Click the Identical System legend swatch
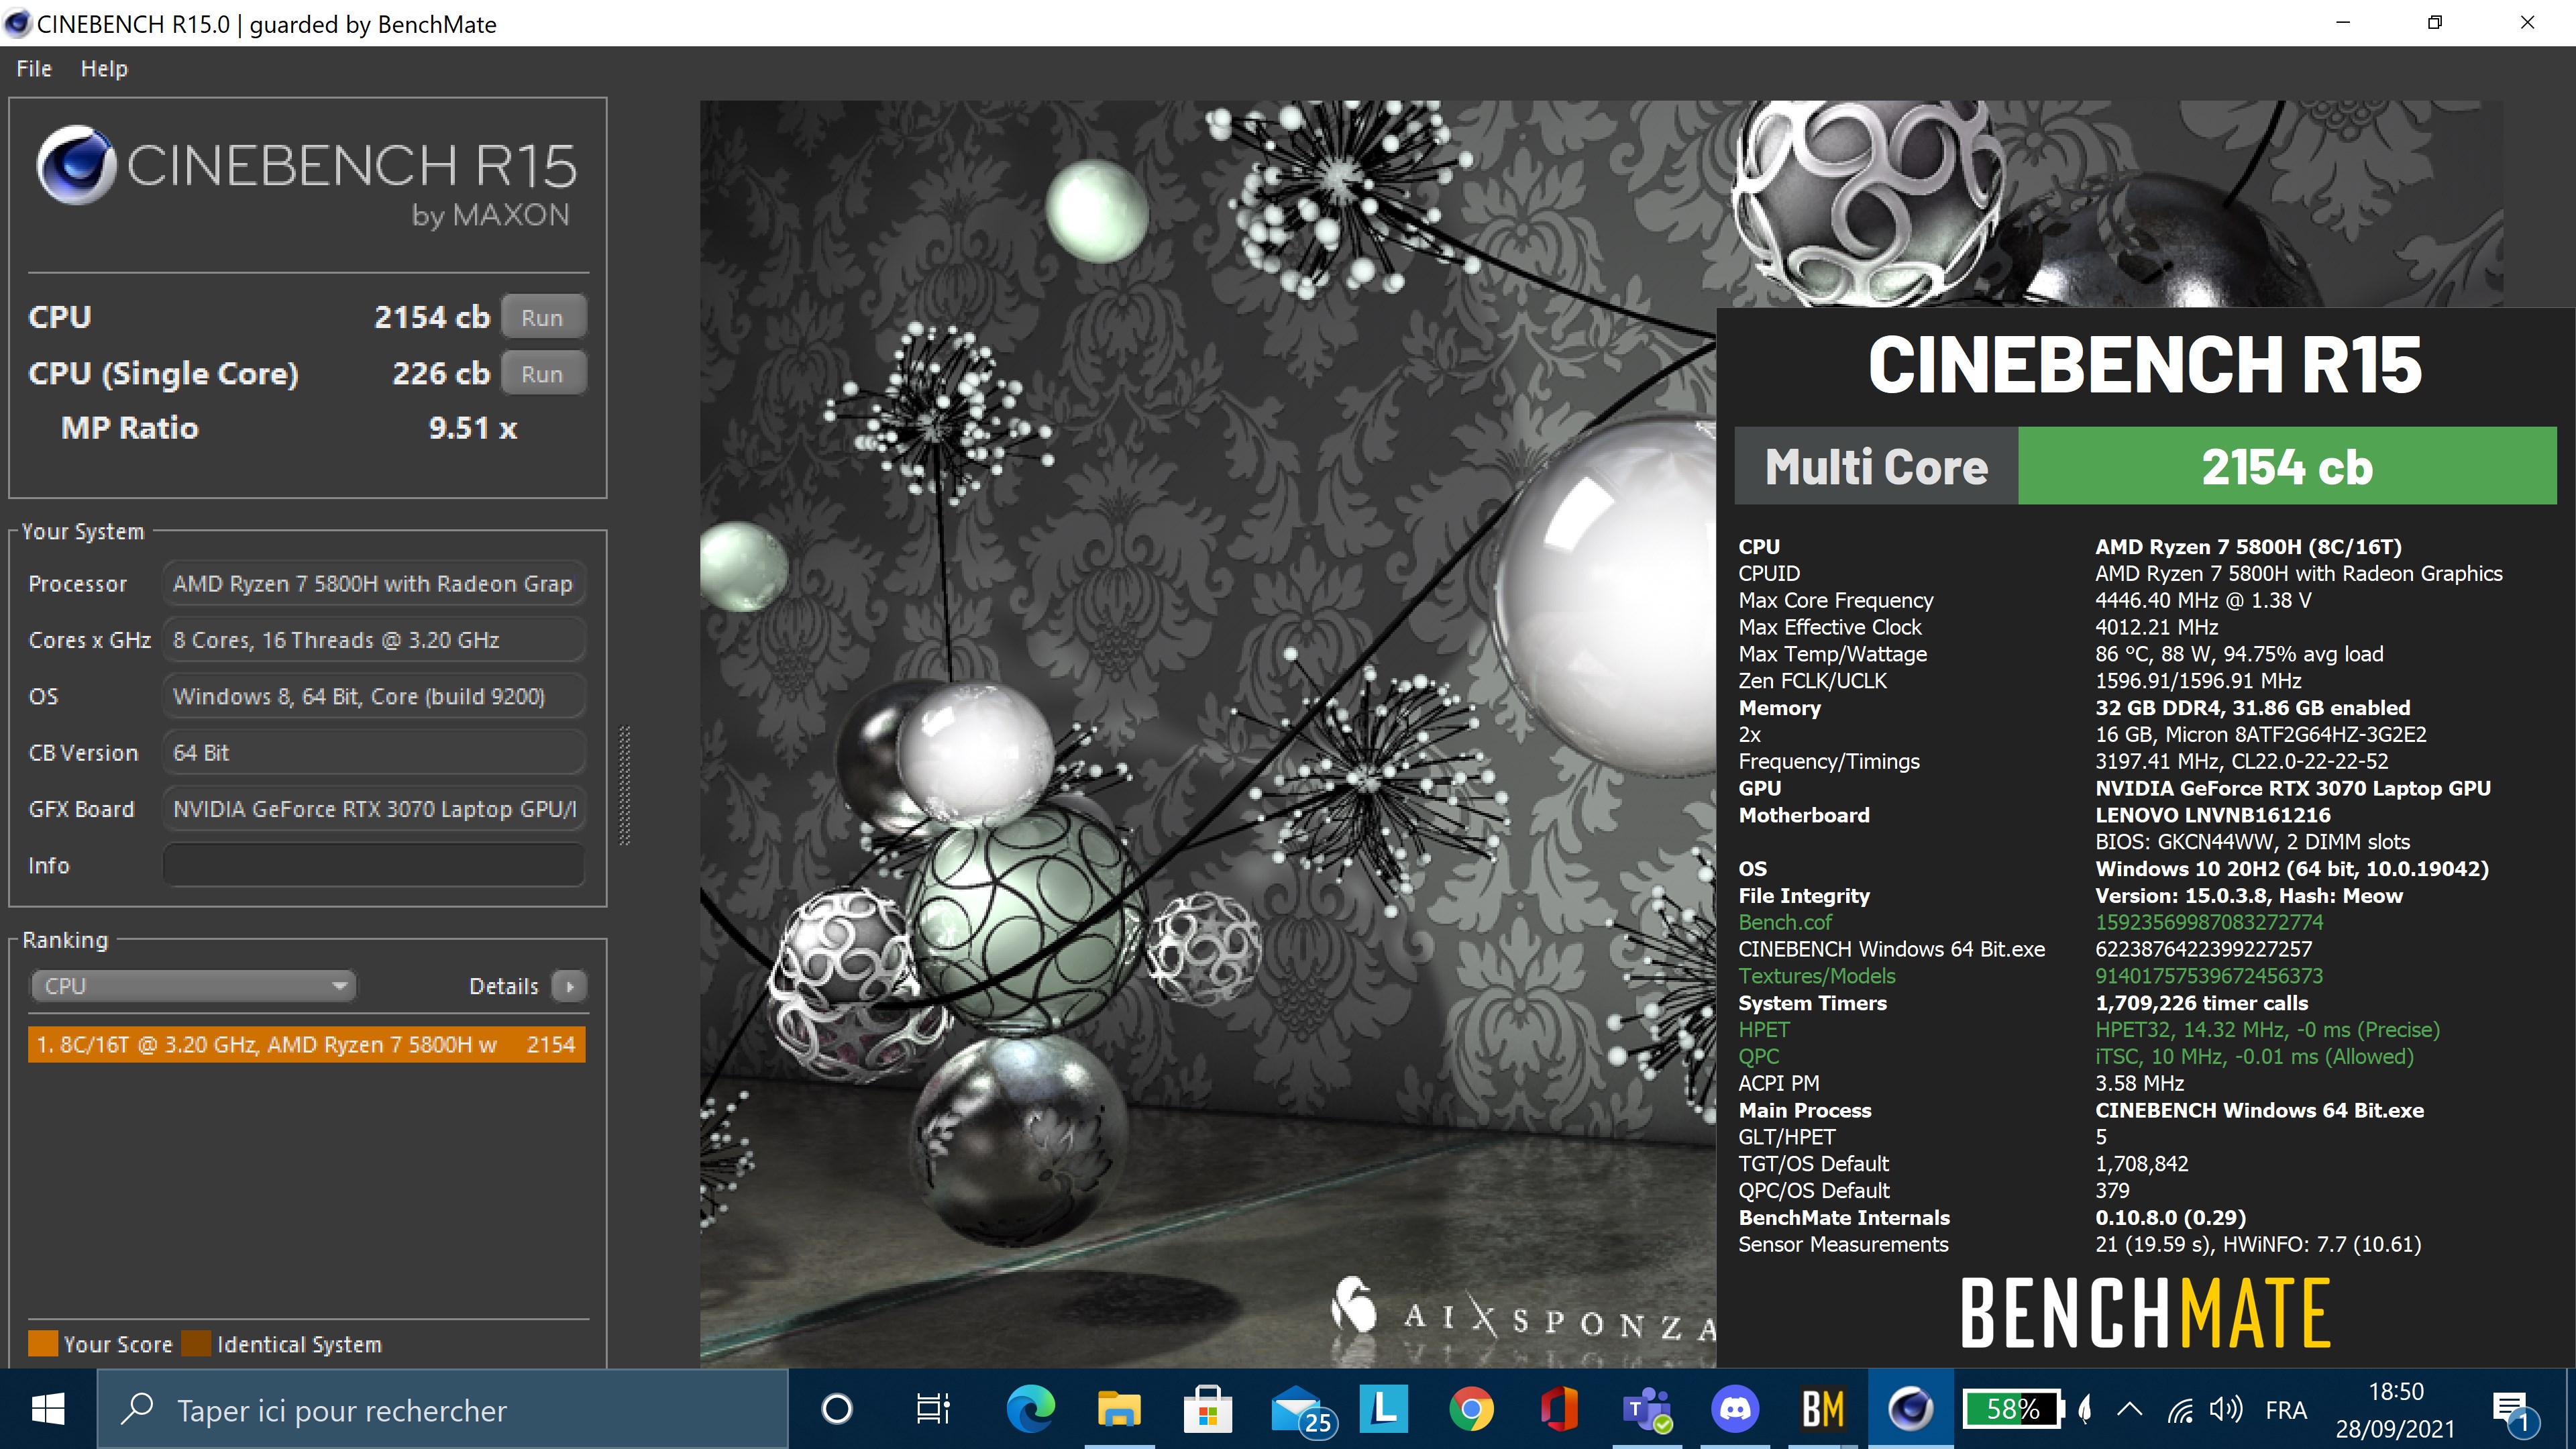The width and height of the screenshot is (2576, 1449). pos(196,1343)
